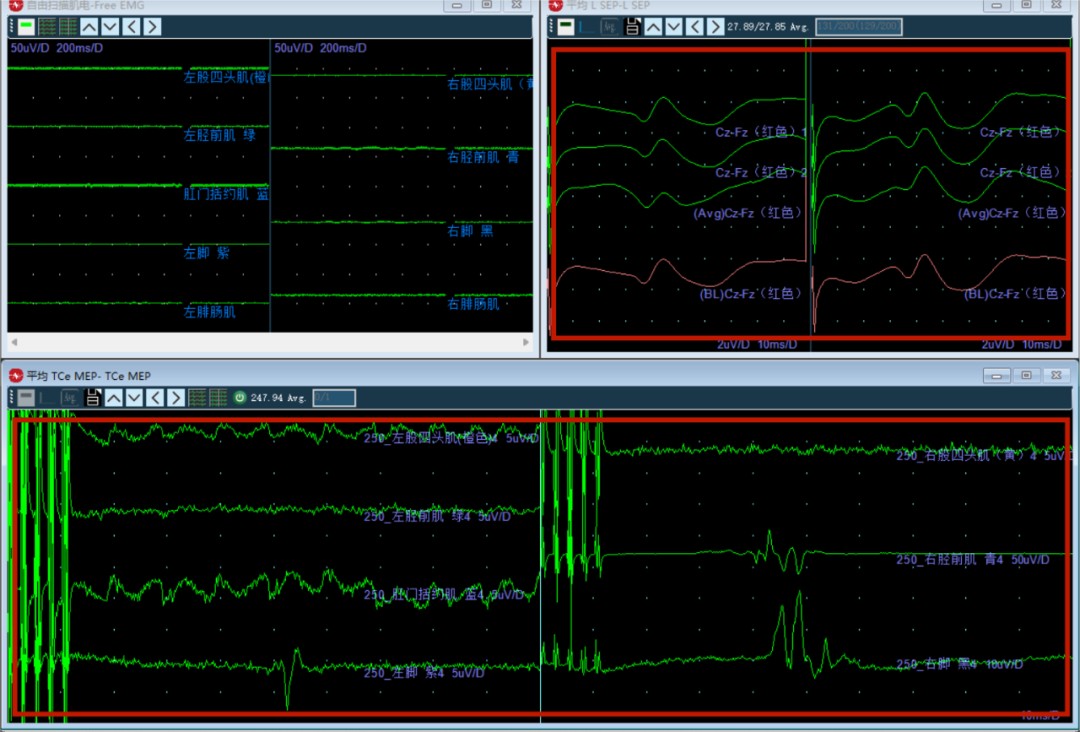Click the second waveform grid icon in Free EMG toolbar
This screenshot has width=1080, height=732.
coord(67,27)
